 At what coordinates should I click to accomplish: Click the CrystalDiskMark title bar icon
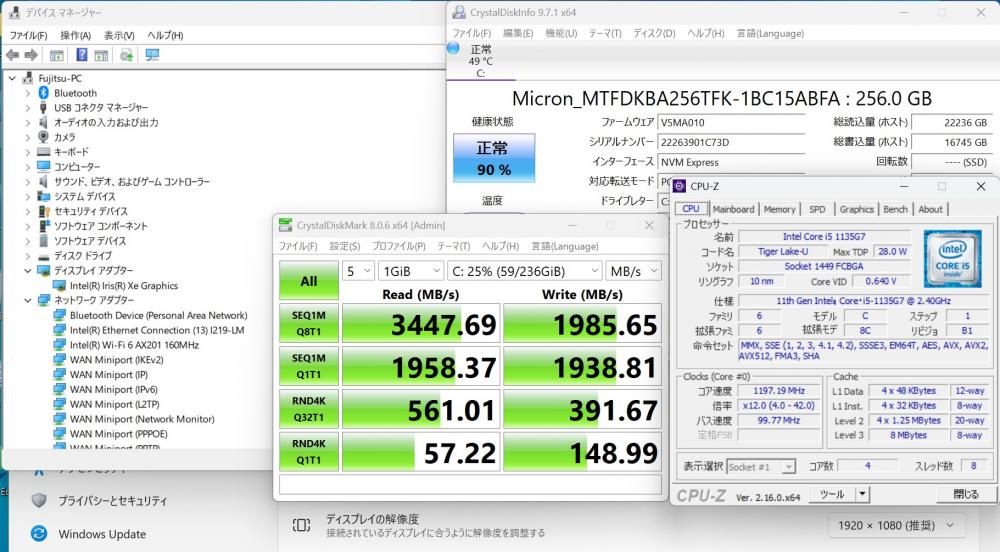(286, 225)
